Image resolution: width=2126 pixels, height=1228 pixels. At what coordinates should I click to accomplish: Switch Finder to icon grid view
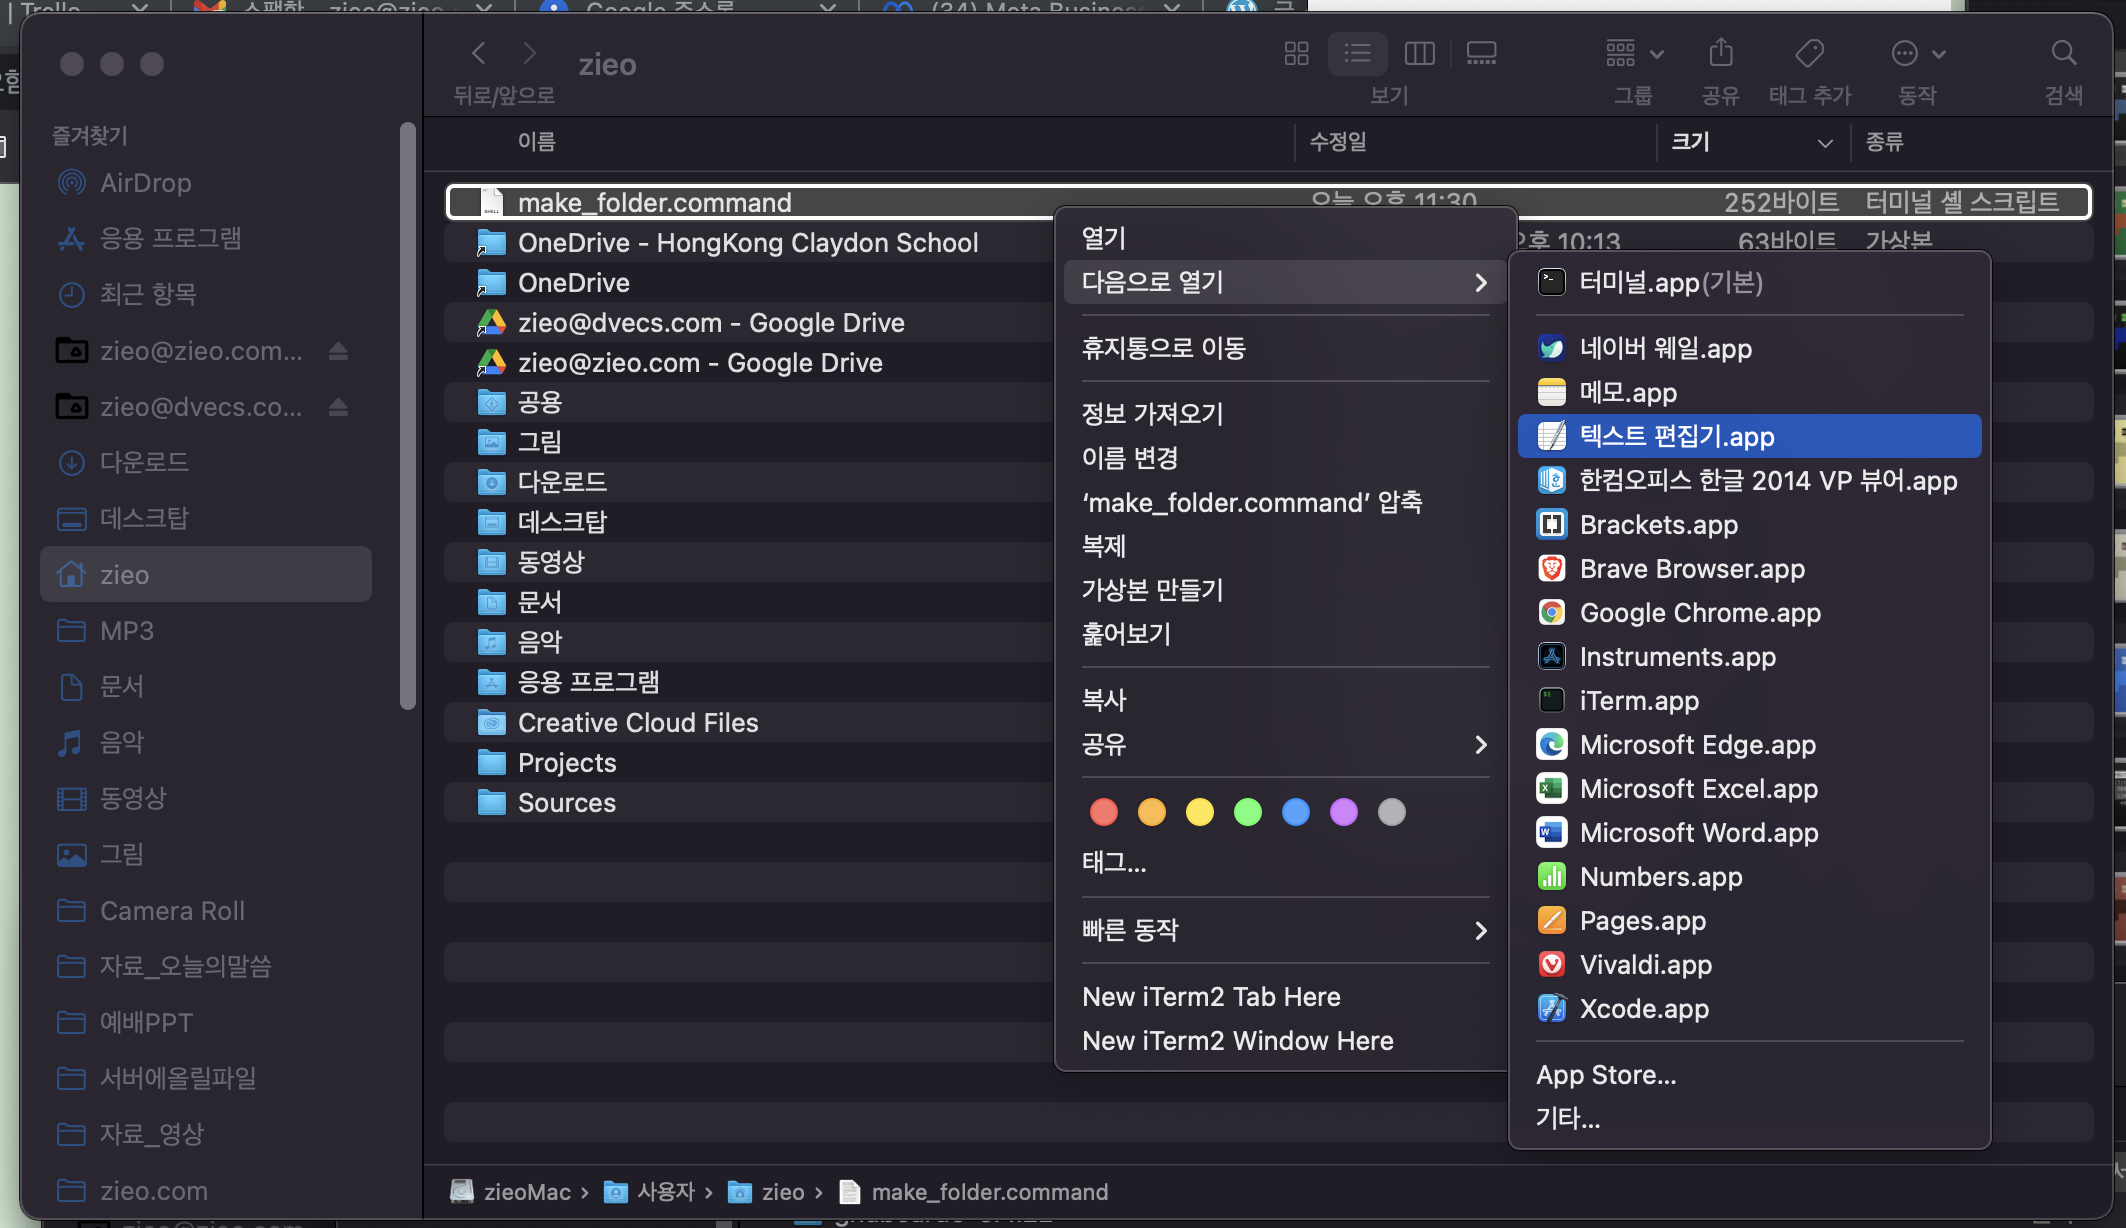click(1296, 53)
